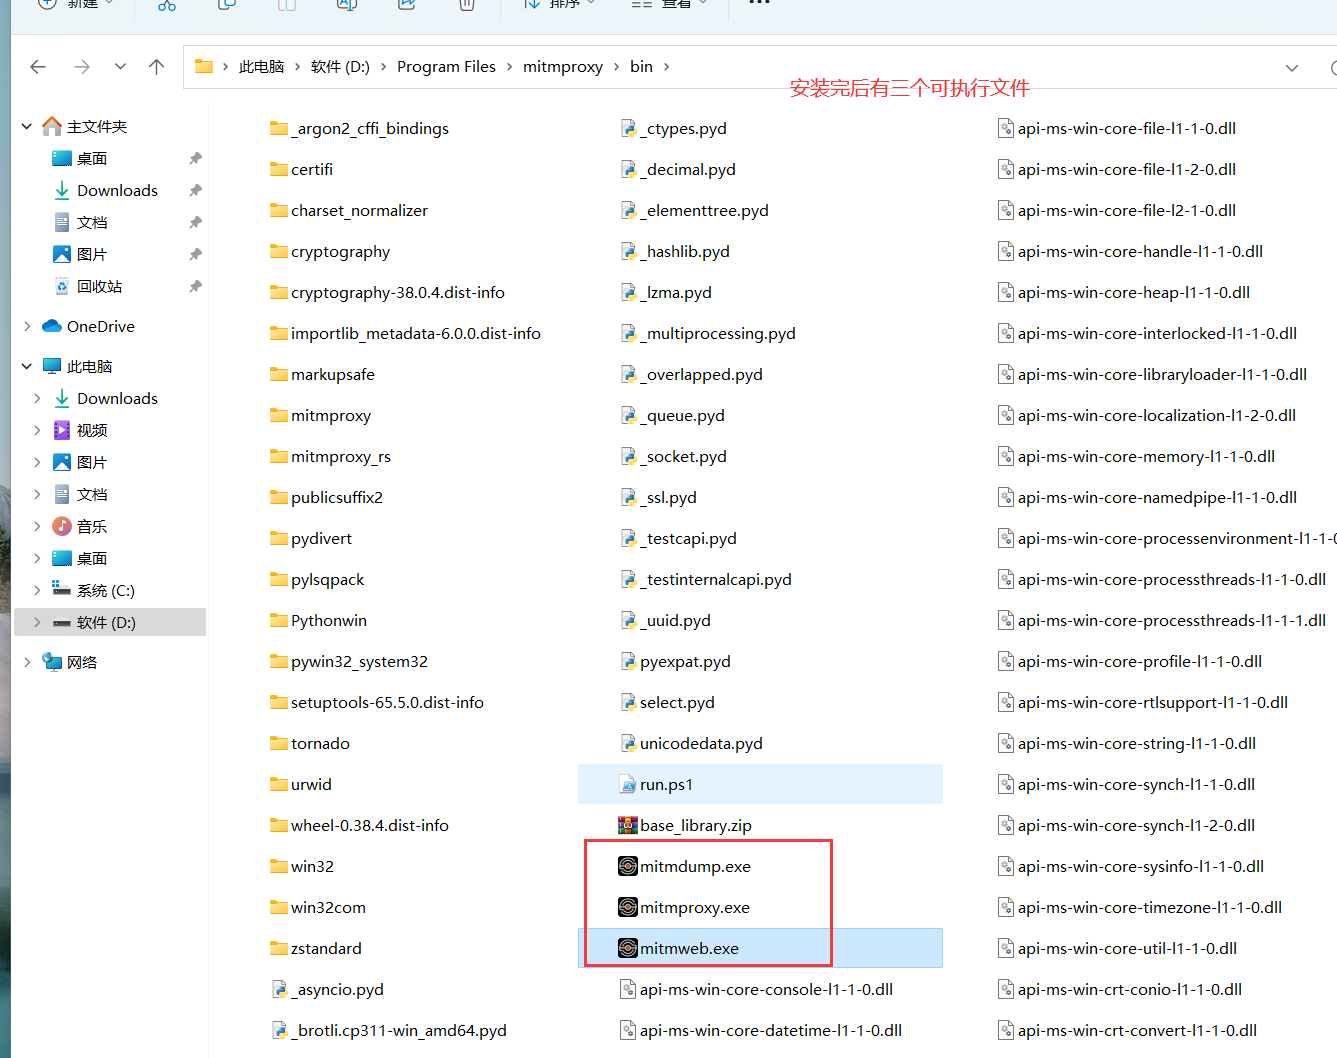This screenshot has height=1058, width=1337.
Task: Select 回收站 in the sidebar
Action: tap(99, 286)
